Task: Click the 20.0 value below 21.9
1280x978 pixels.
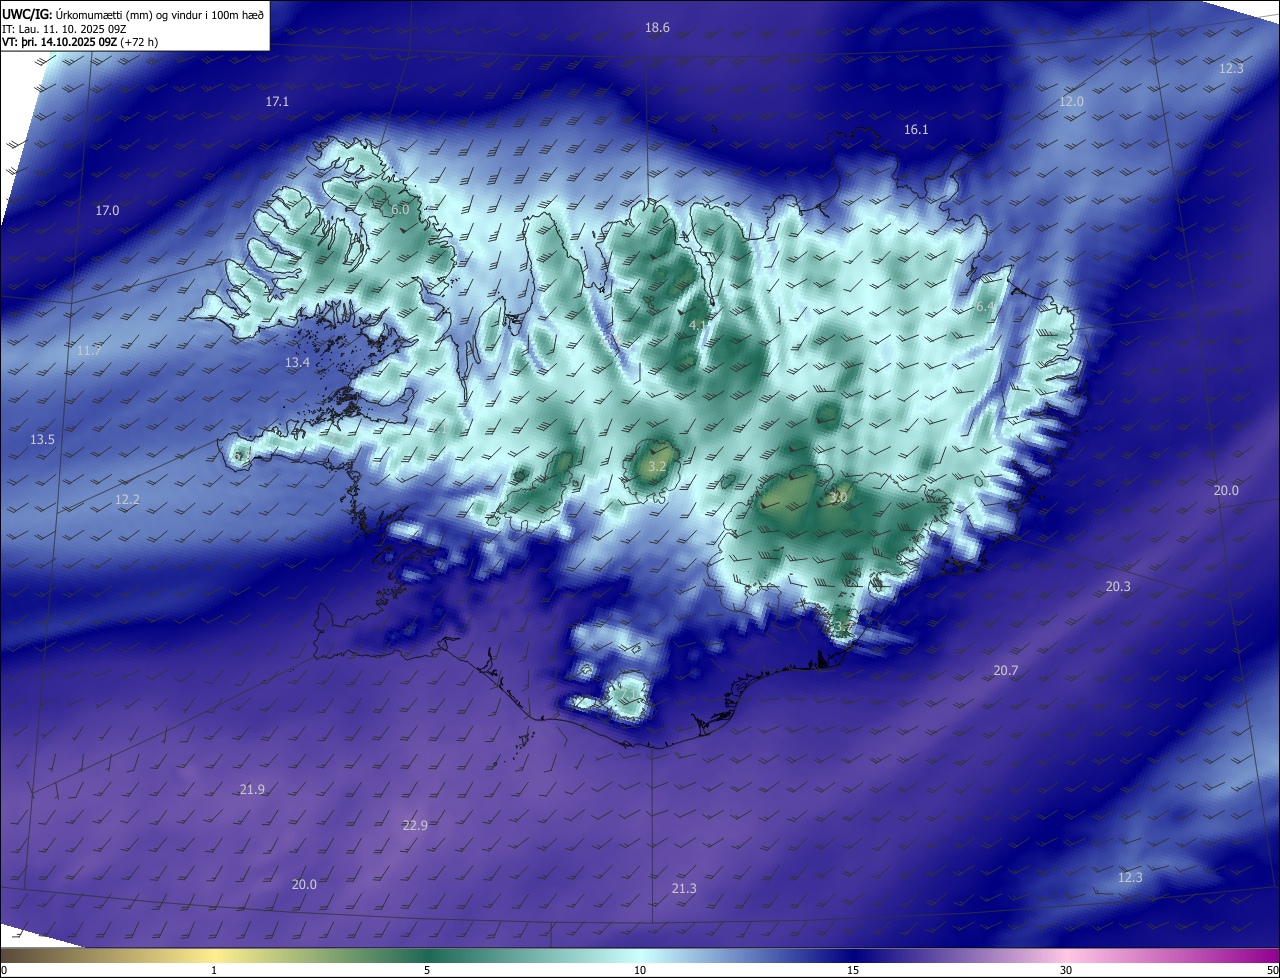Action: tap(304, 885)
